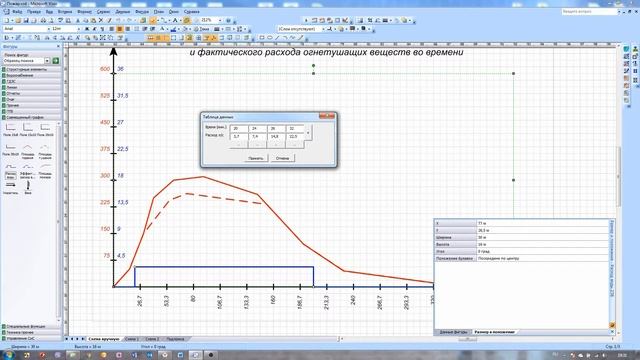Select the Pointer tool in toolbar
Screen dimensions: 640x360
coord(153,20)
